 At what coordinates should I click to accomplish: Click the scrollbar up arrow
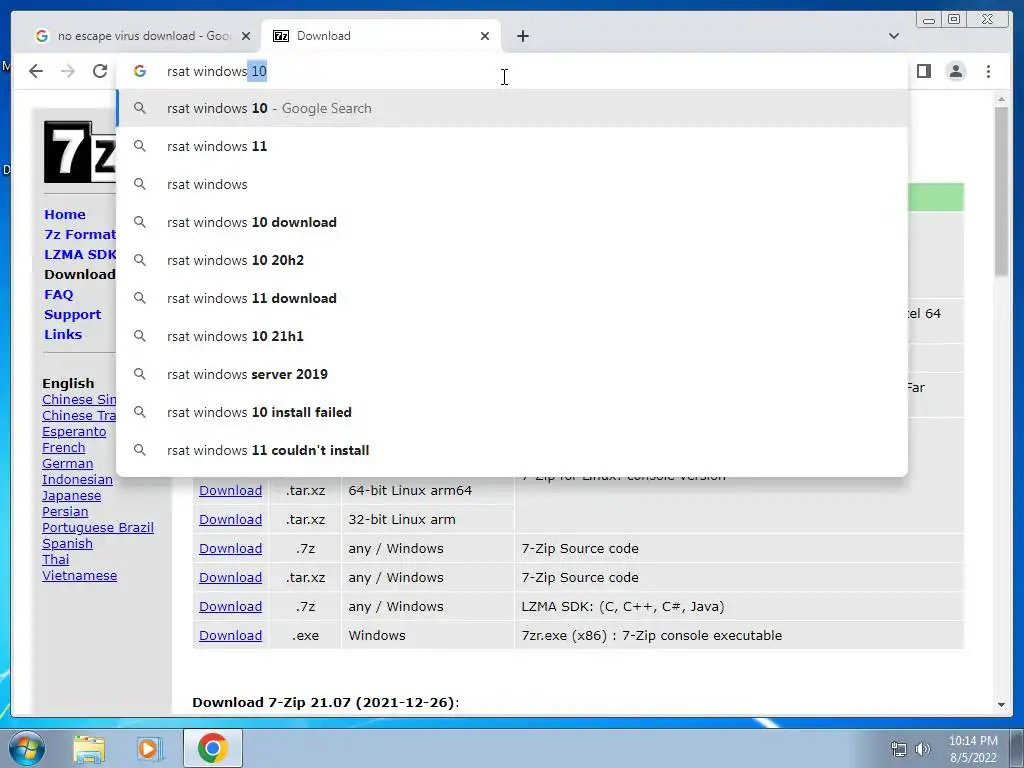pyautogui.click(x=1001, y=99)
